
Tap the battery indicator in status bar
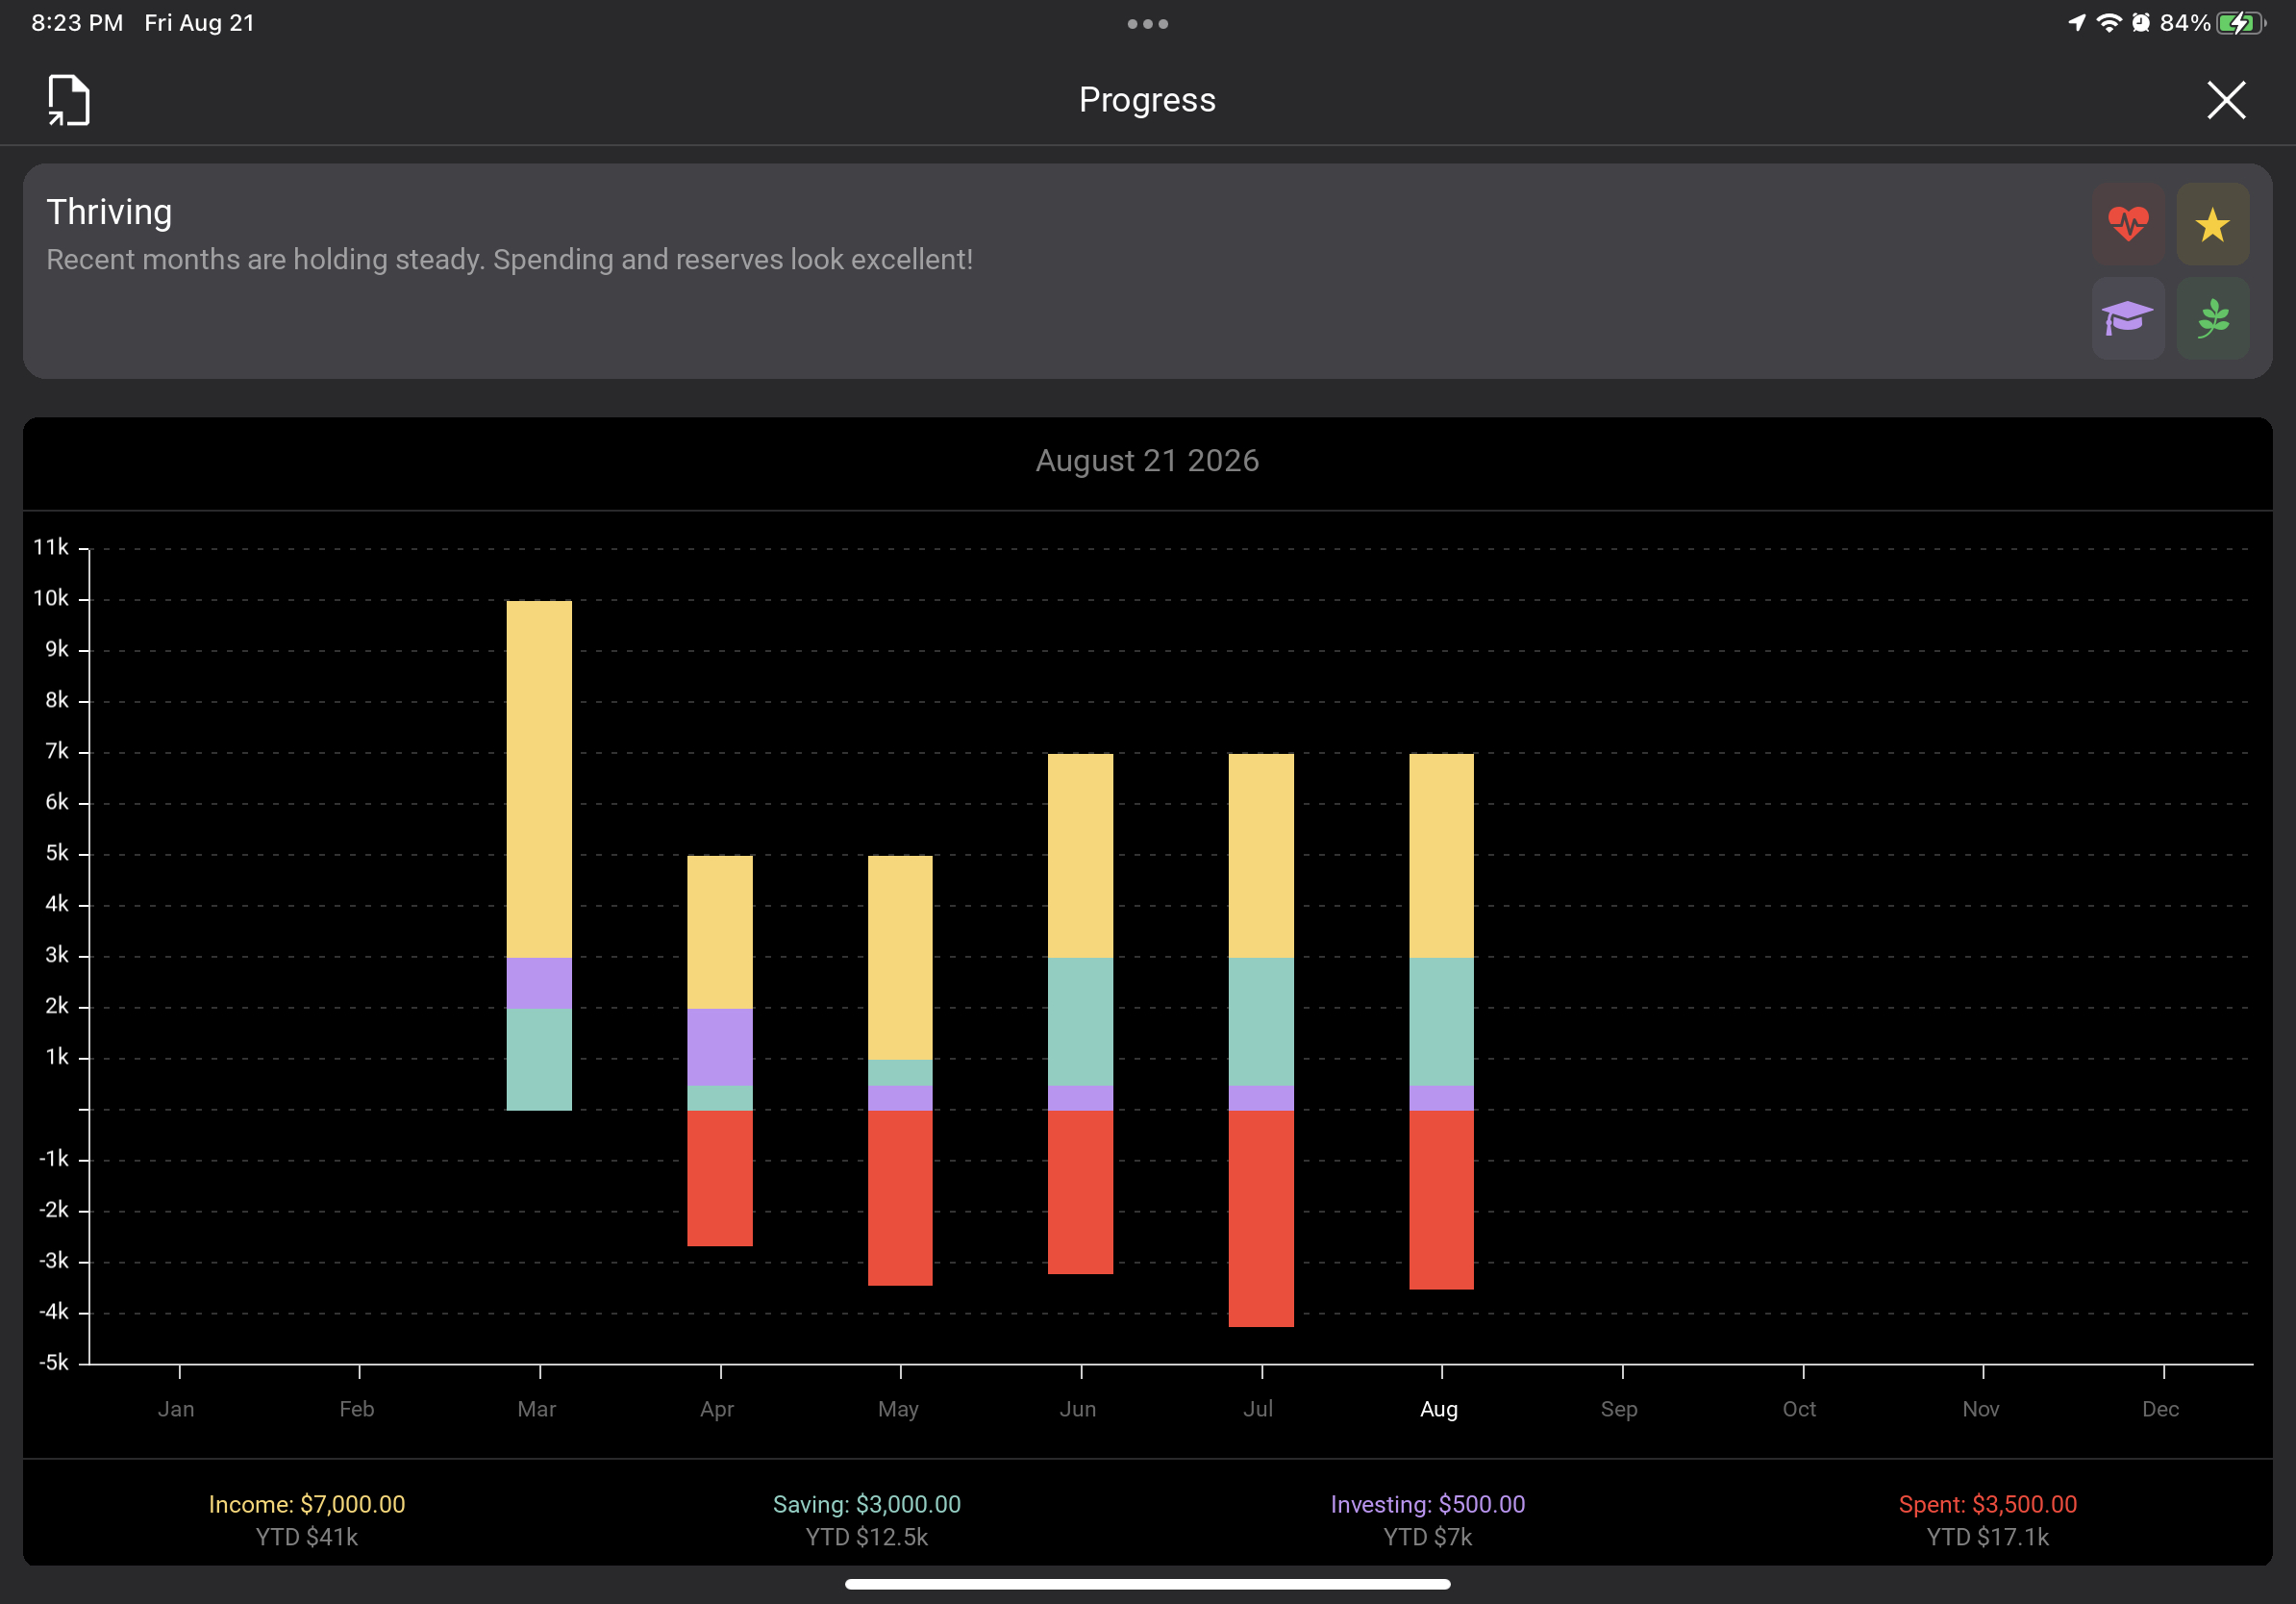pos(2240,23)
